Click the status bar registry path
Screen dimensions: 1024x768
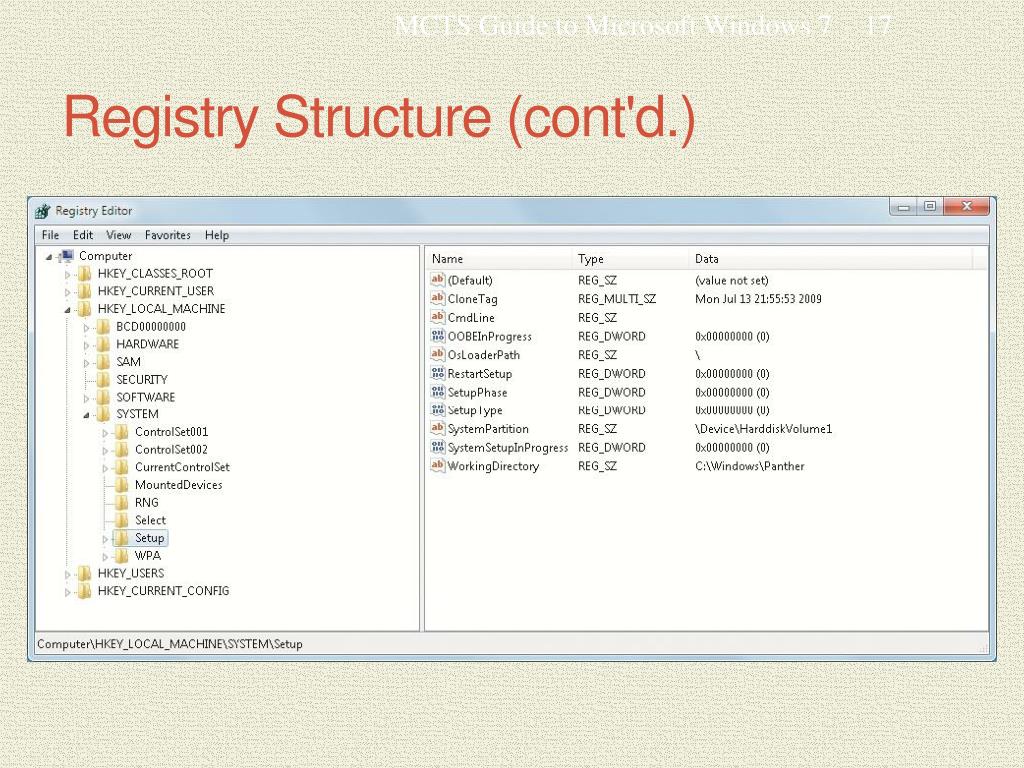[x=170, y=644]
